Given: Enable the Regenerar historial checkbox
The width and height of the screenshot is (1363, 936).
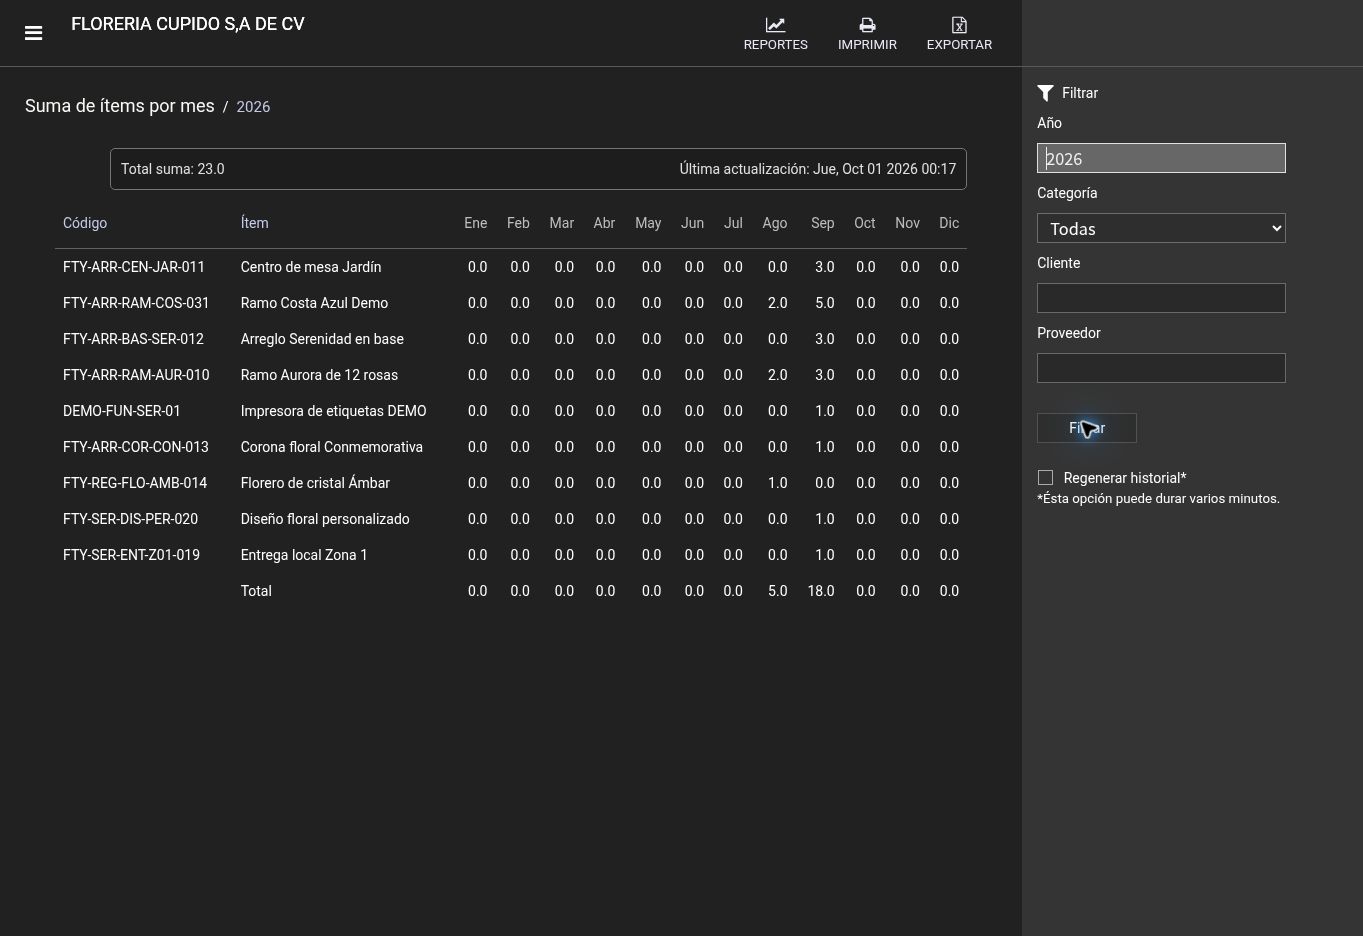Looking at the screenshot, I should [1045, 478].
